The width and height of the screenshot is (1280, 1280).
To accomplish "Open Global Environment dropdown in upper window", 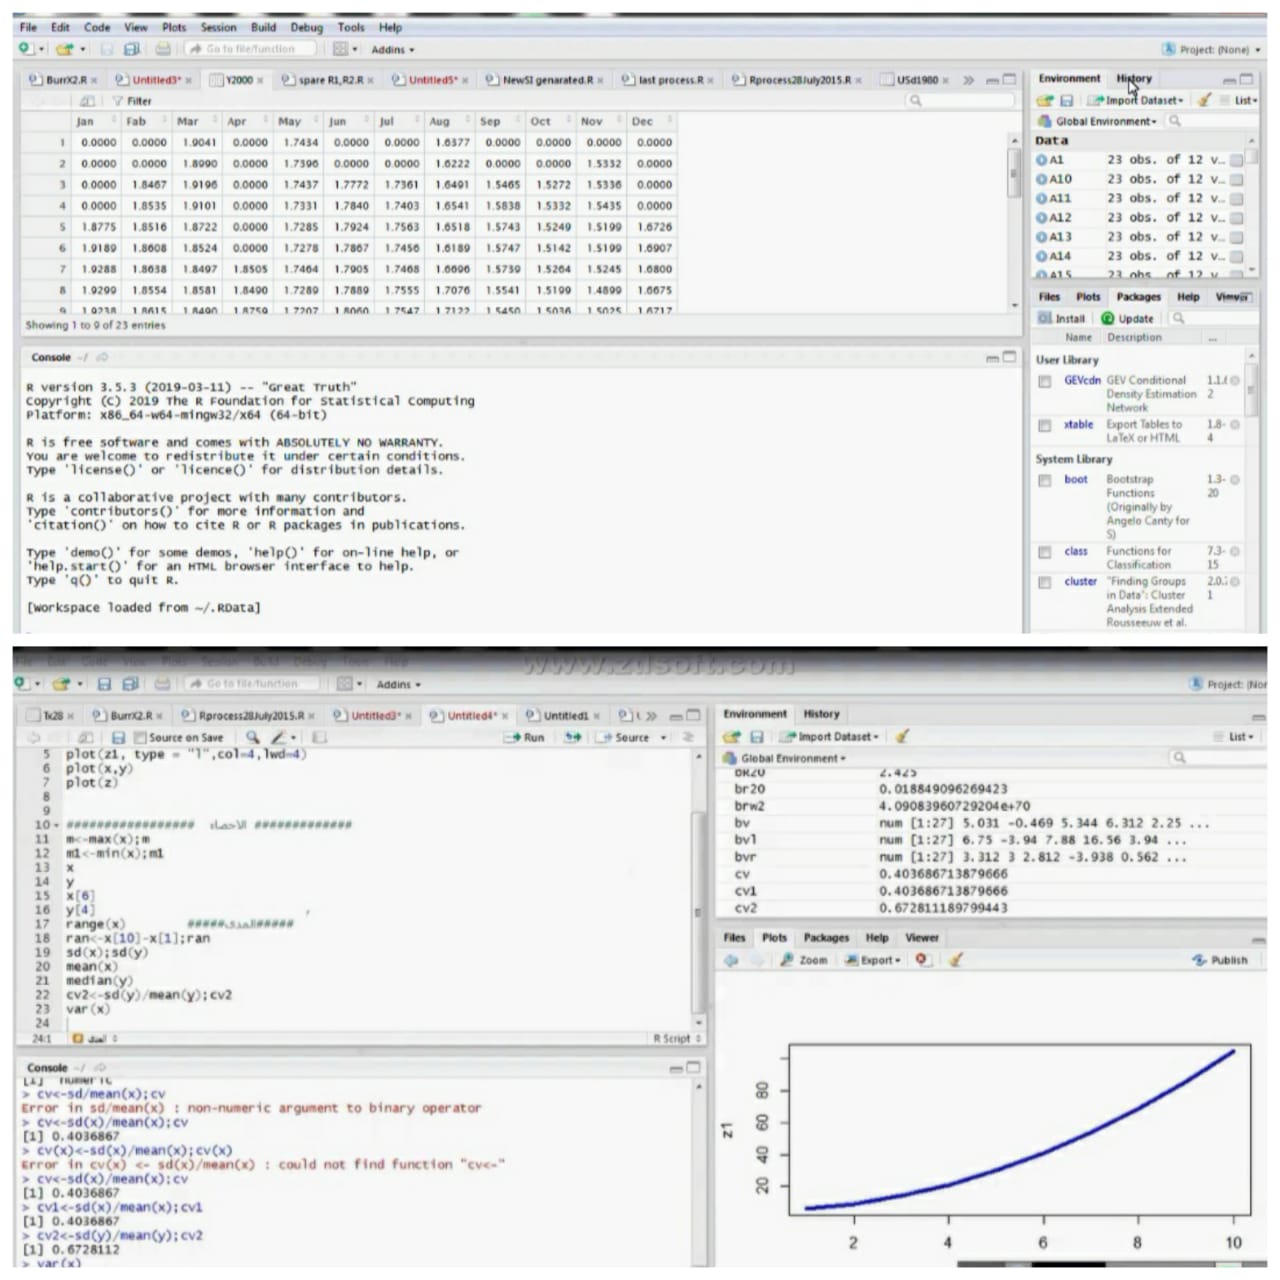I will [1105, 121].
